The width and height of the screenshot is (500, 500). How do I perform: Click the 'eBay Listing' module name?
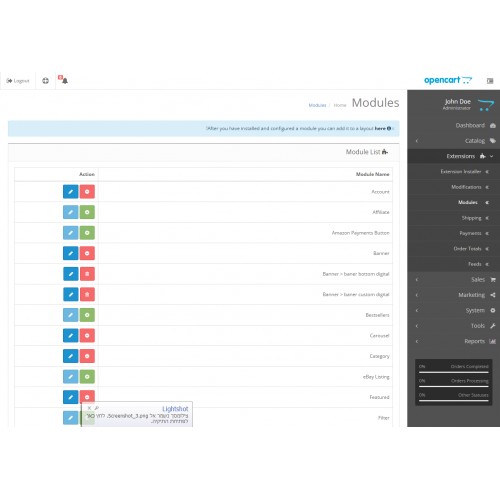376,377
